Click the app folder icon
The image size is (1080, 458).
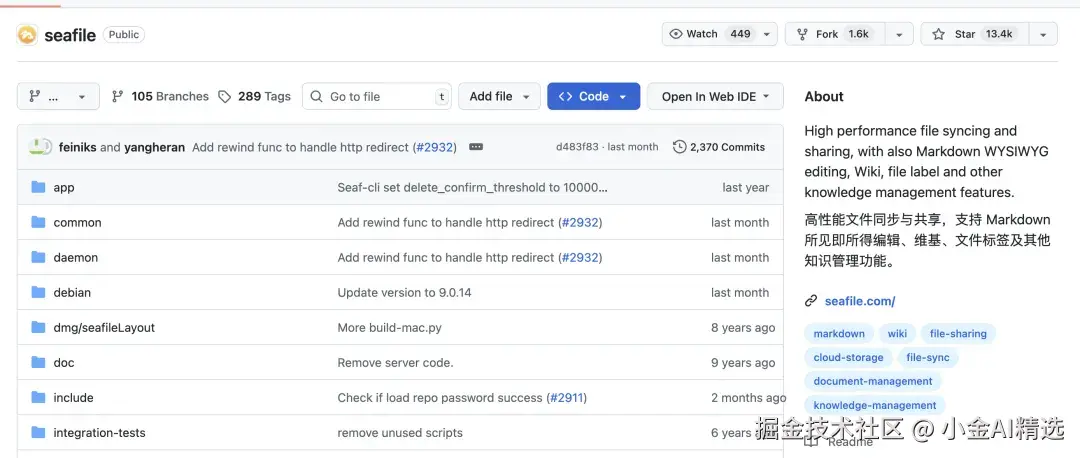(39, 187)
